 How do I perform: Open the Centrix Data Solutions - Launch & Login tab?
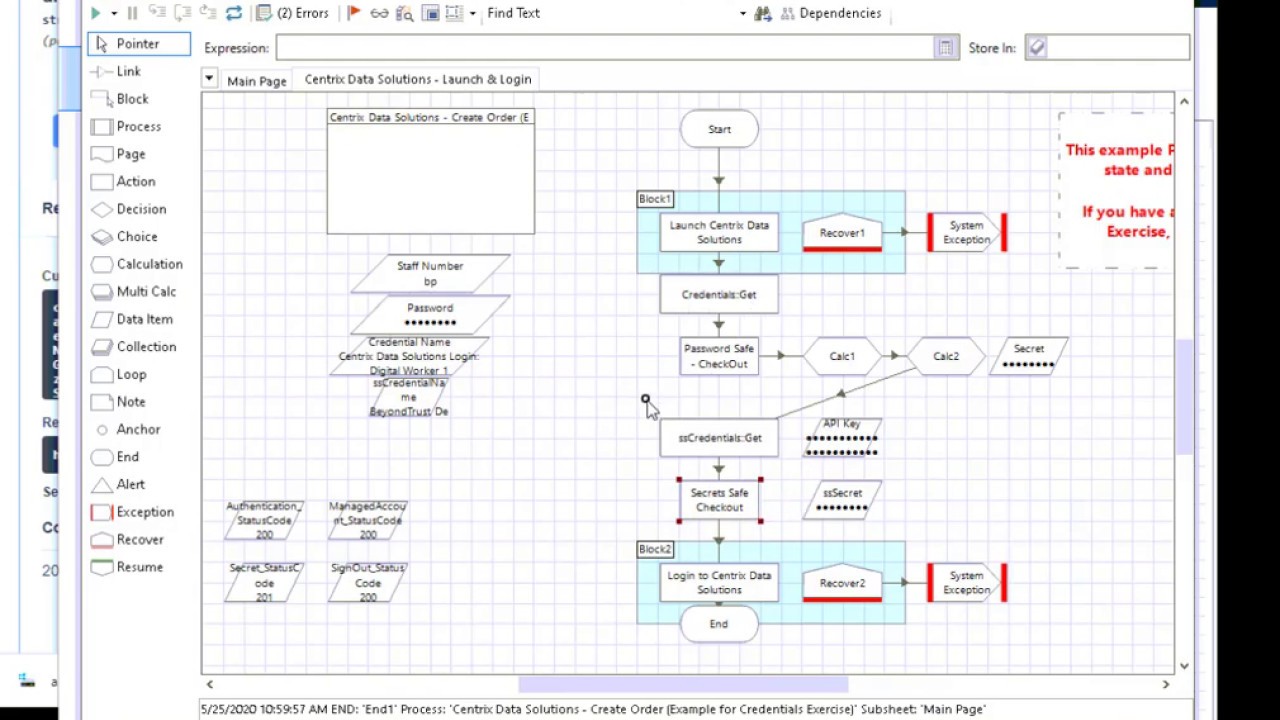tap(418, 79)
